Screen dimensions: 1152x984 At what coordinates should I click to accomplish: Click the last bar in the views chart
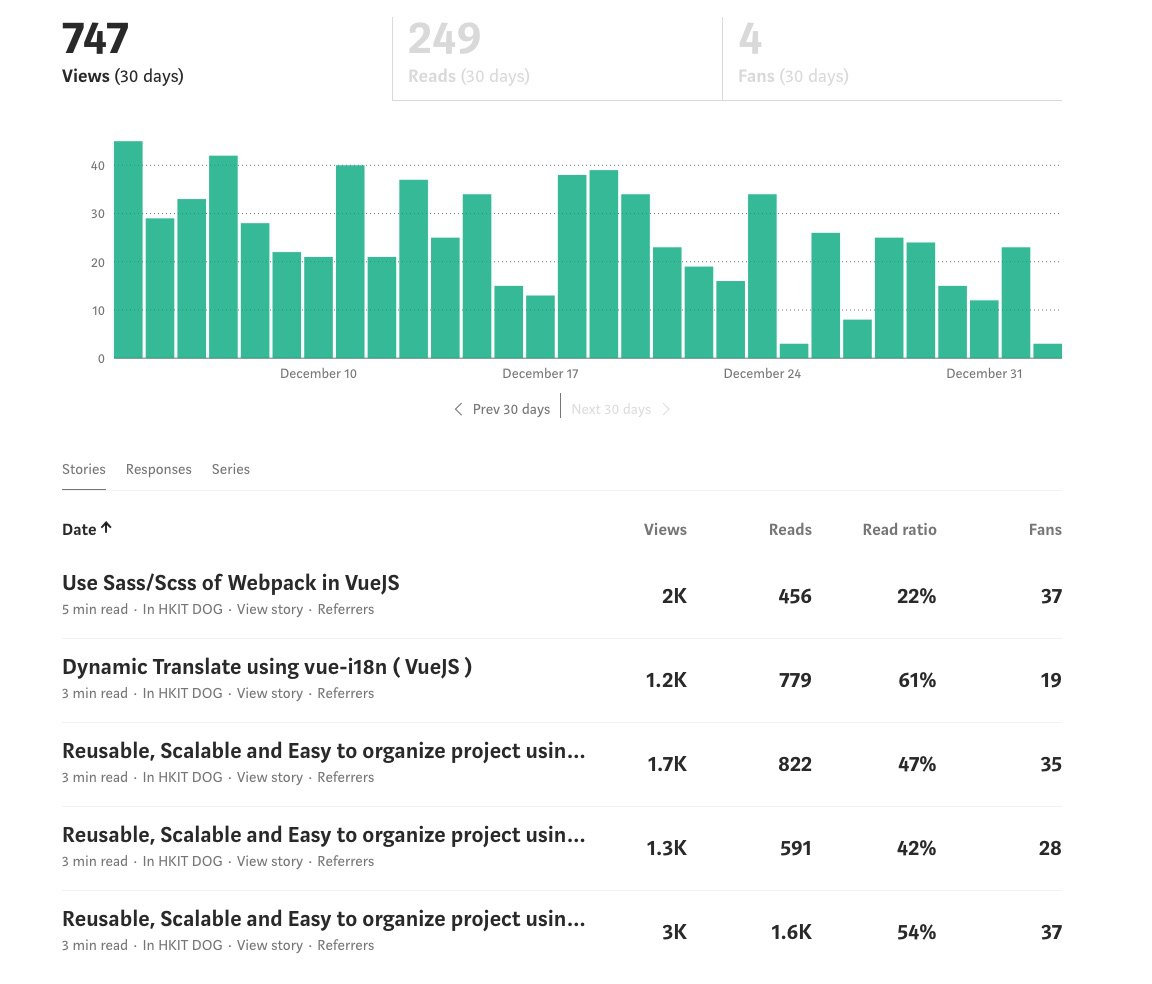click(1047, 350)
